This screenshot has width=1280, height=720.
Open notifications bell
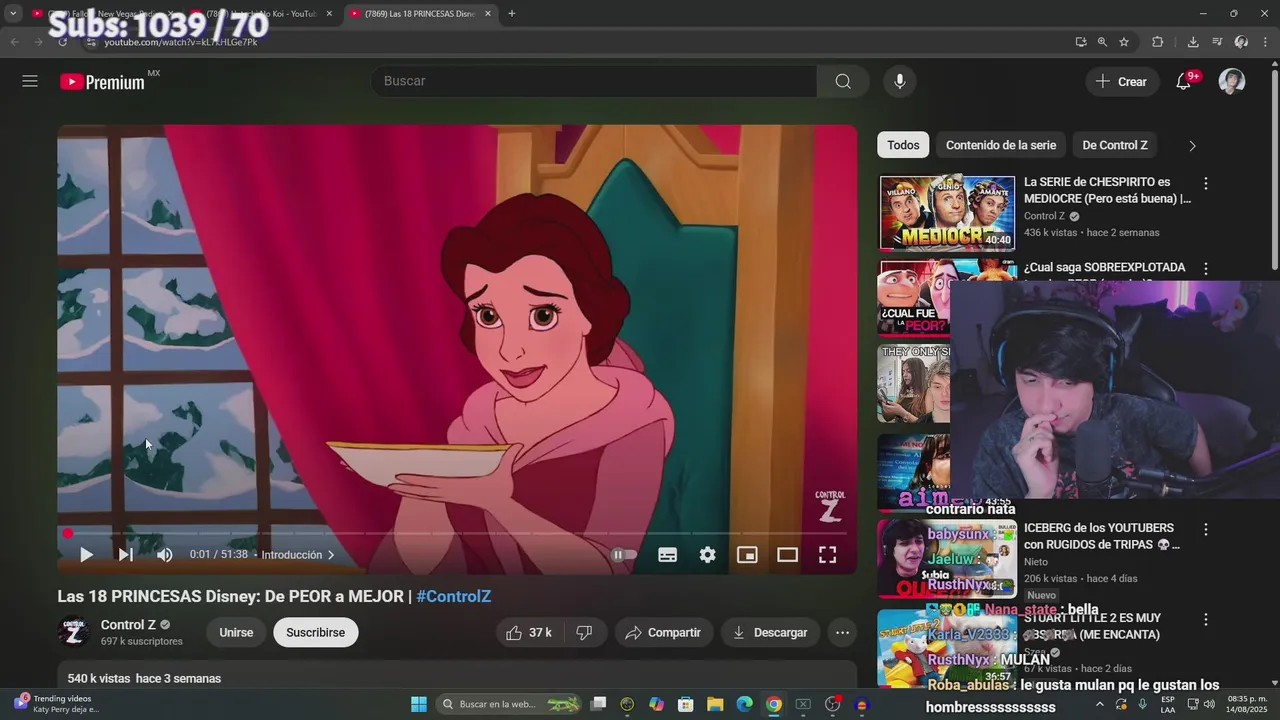1184,82
